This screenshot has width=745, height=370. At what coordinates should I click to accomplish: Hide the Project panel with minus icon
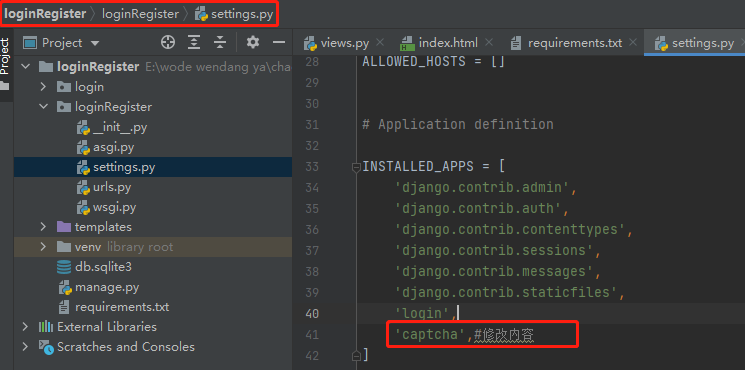tap(279, 43)
